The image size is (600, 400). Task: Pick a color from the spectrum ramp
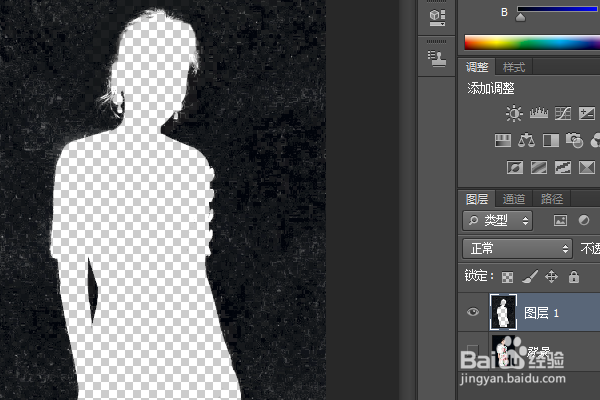(x=532, y=43)
